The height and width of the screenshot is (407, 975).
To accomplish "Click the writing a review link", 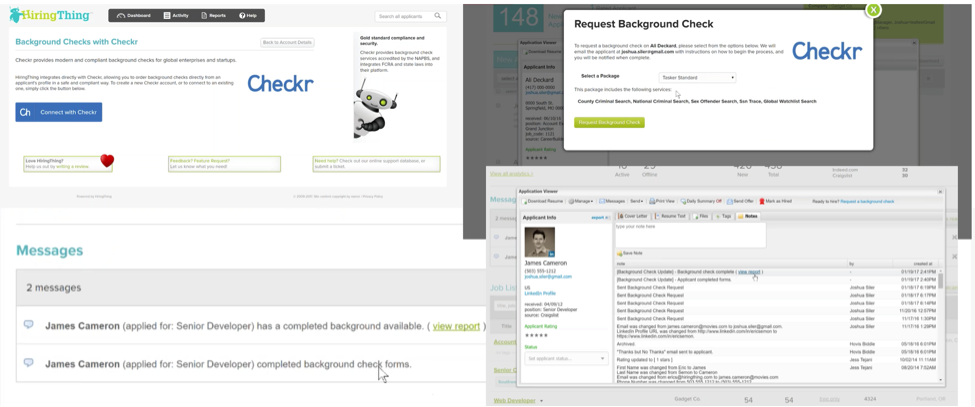I will point(73,167).
